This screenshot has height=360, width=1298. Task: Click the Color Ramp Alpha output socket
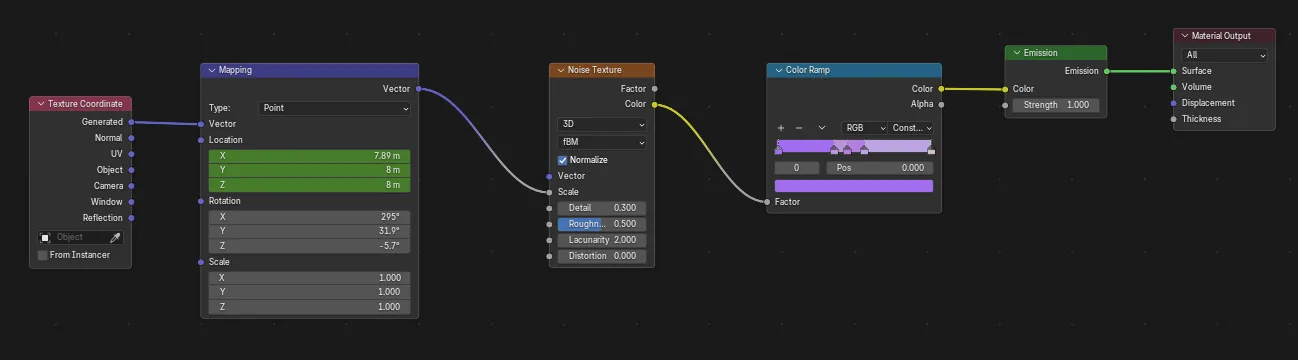(941, 105)
